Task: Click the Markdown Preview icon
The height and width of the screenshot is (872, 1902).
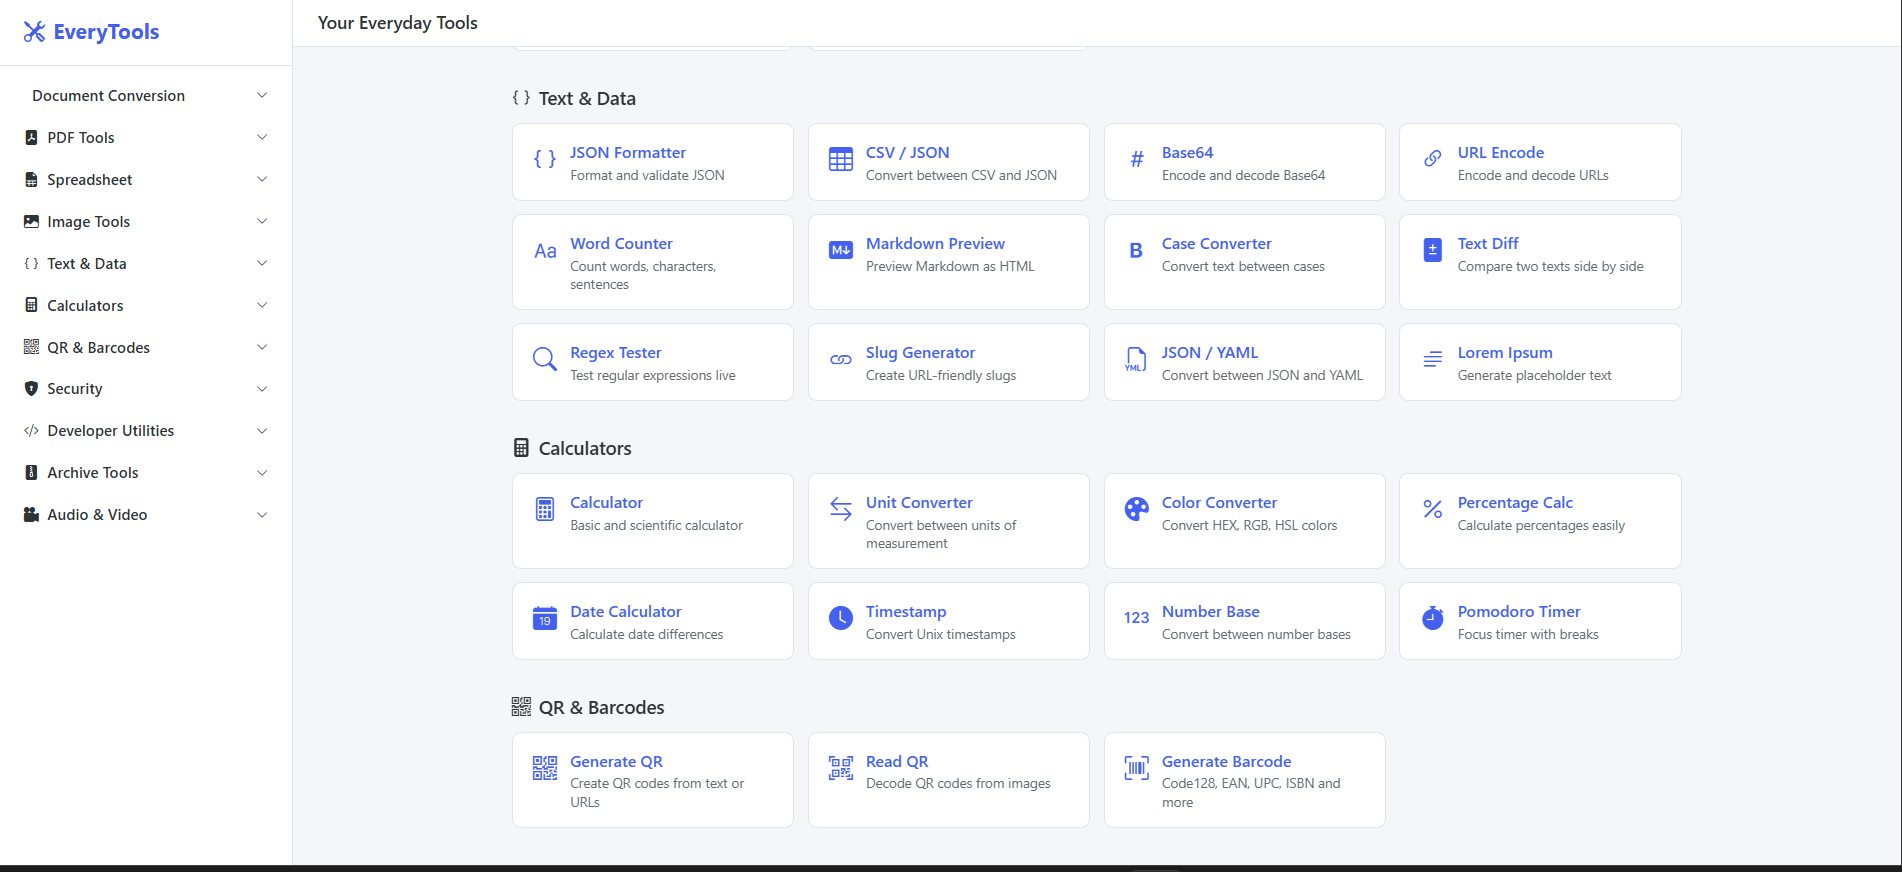Action: [x=841, y=250]
